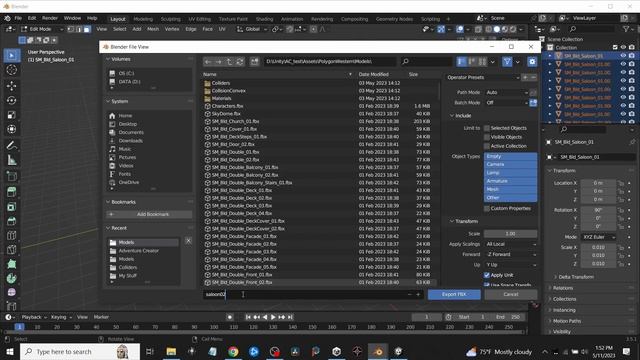Cancel the file export dialog
The height and width of the screenshot is (360, 640).
511,294
